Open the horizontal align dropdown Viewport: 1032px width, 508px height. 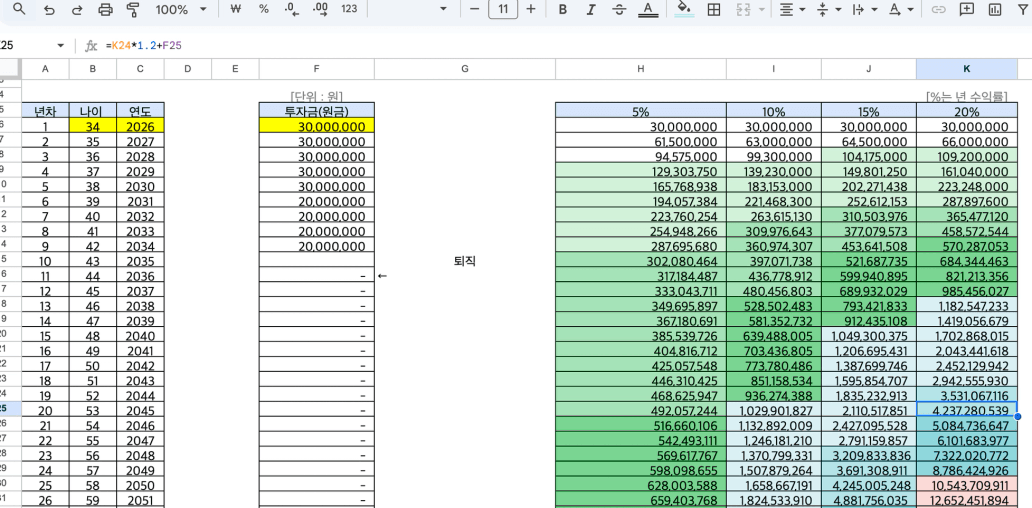[x=792, y=9]
